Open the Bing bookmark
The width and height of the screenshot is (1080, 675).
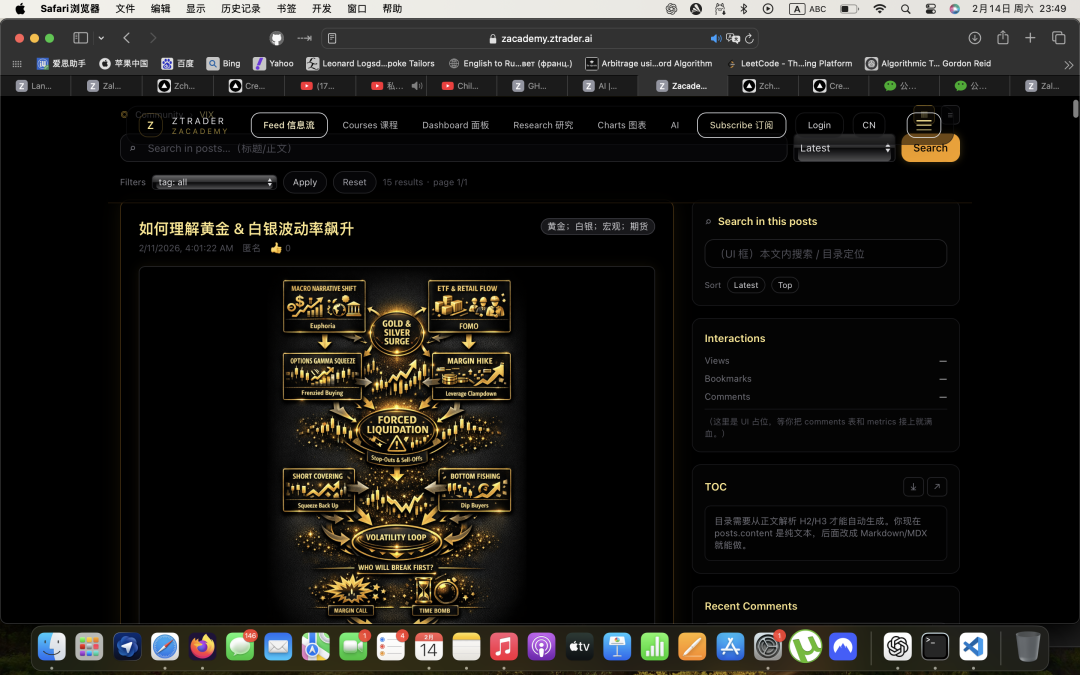pos(224,63)
